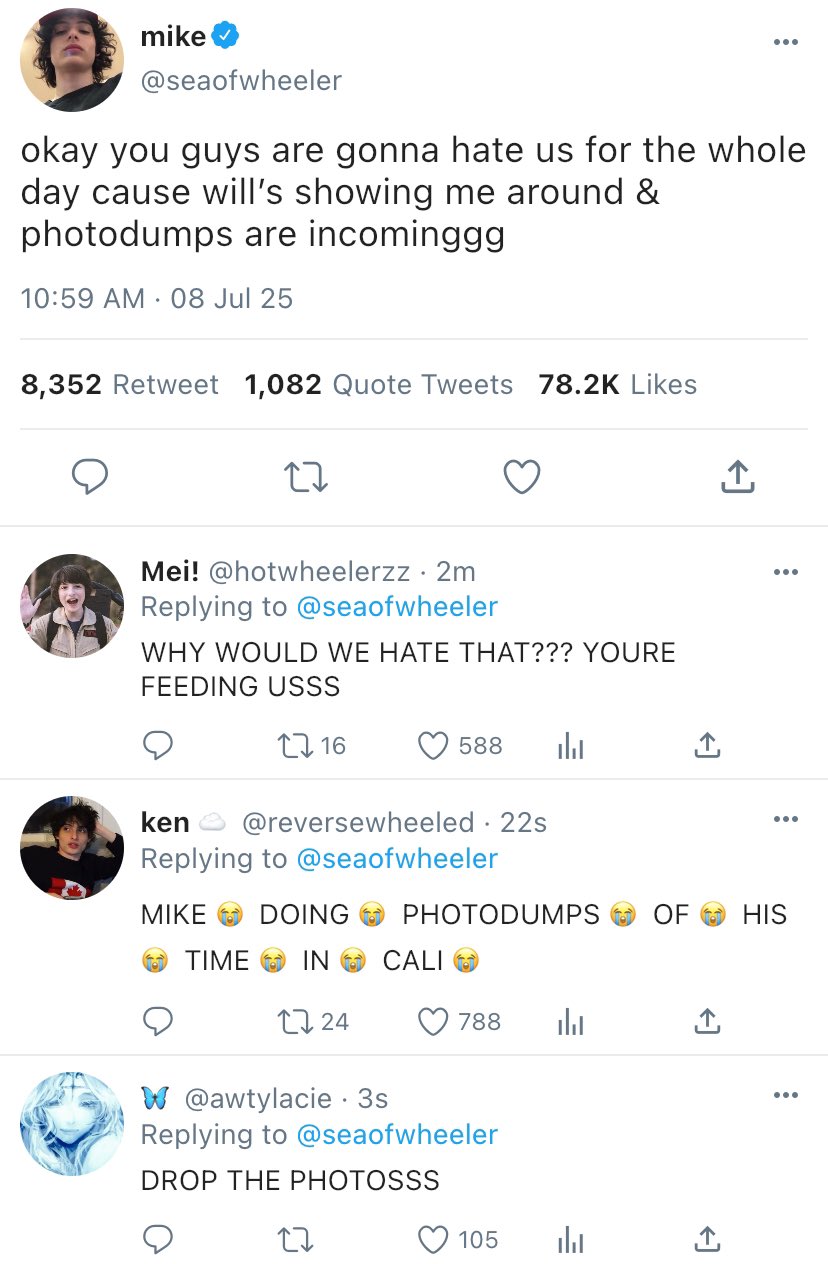
Task: Share mike's main tweet
Action: coord(737,478)
